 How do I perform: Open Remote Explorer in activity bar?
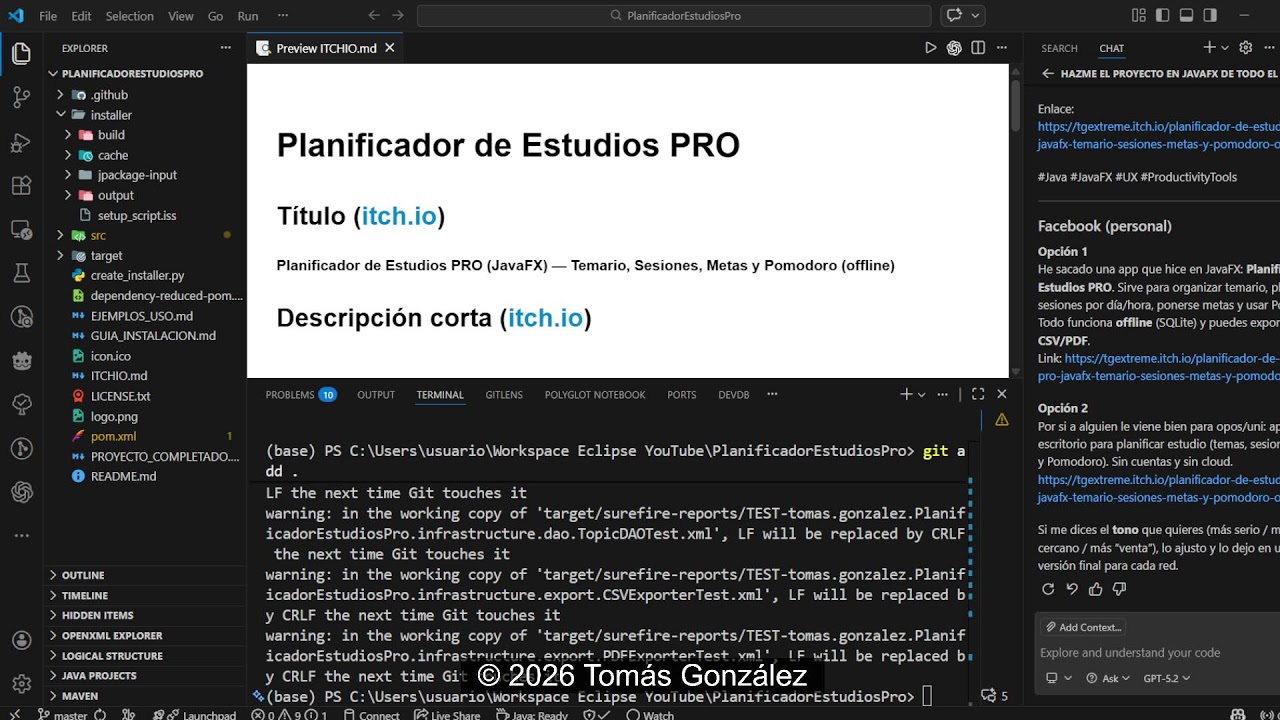pos(21,229)
